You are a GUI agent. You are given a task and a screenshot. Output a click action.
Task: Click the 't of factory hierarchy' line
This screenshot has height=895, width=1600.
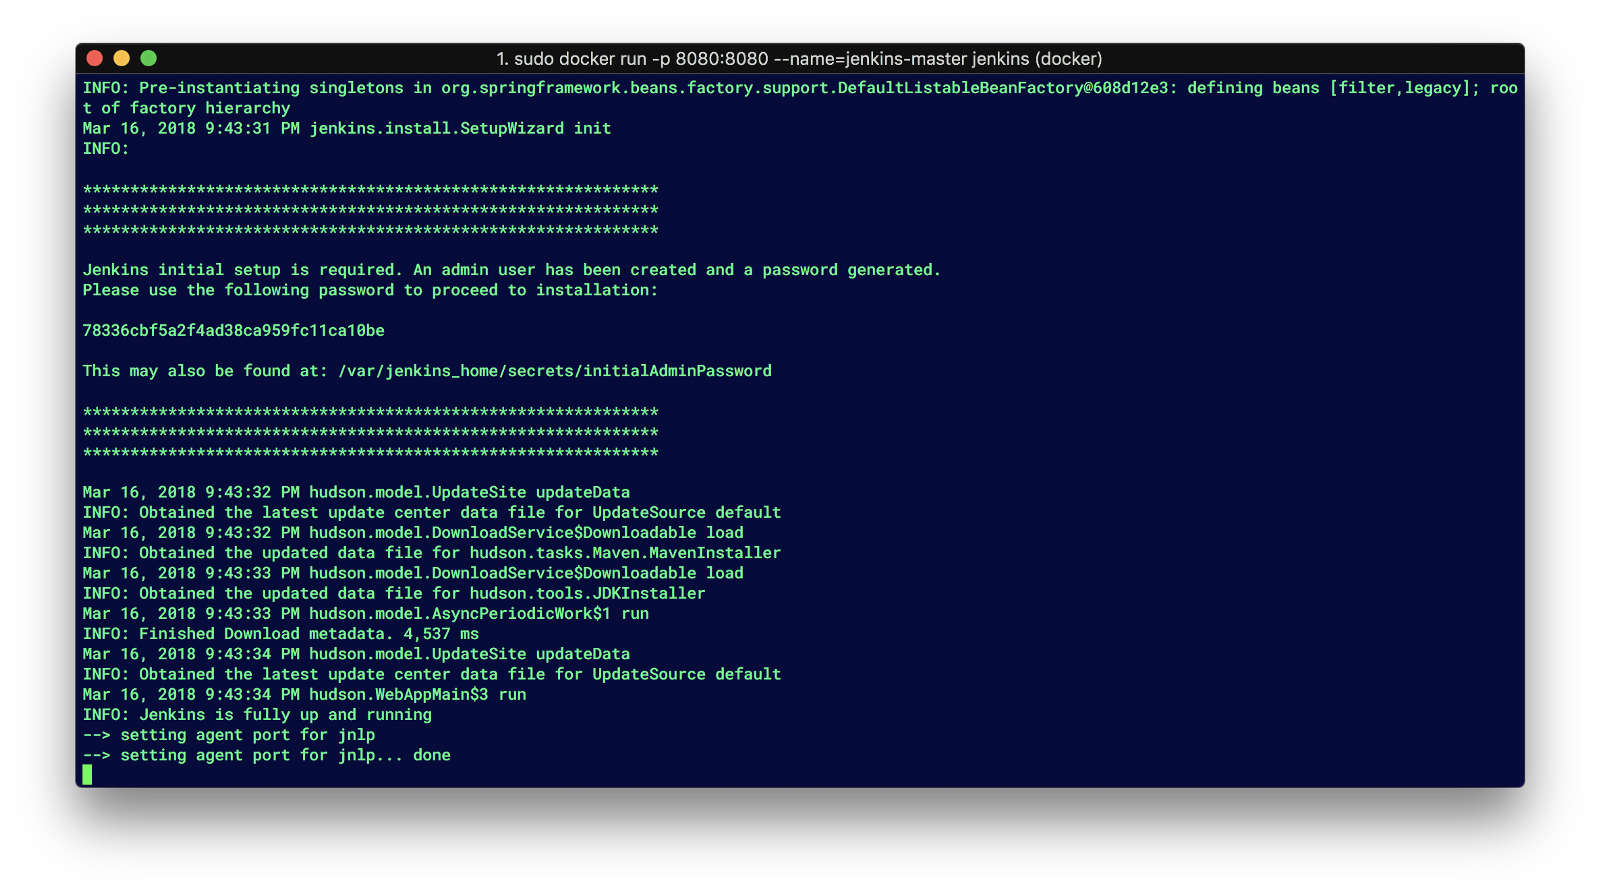tap(186, 108)
